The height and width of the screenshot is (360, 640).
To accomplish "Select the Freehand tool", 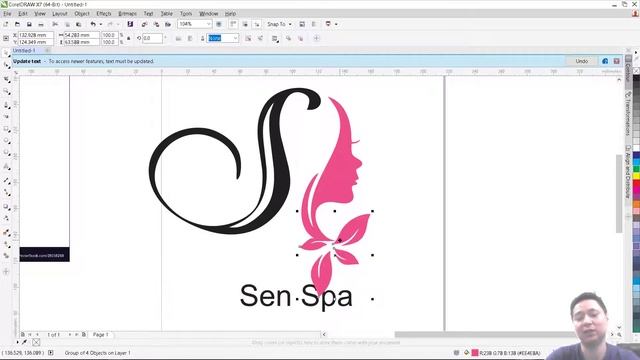I will coord(6,105).
